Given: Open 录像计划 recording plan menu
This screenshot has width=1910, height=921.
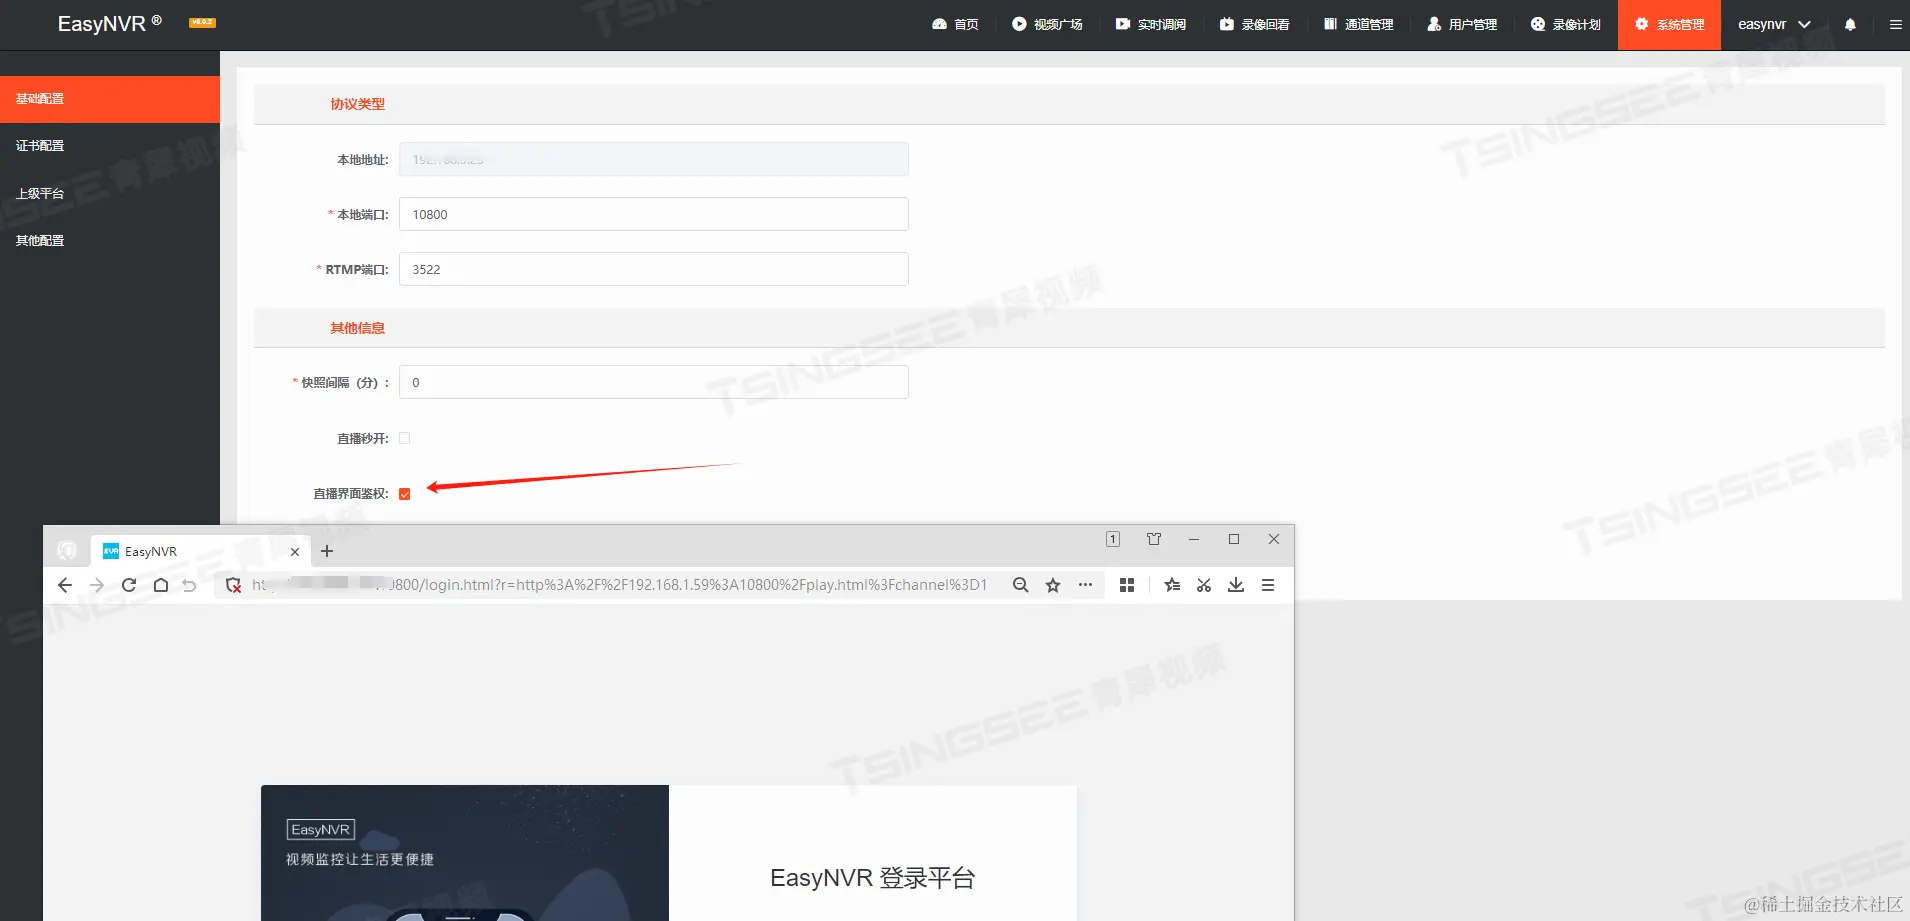Looking at the screenshot, I should click(1566, 24).
